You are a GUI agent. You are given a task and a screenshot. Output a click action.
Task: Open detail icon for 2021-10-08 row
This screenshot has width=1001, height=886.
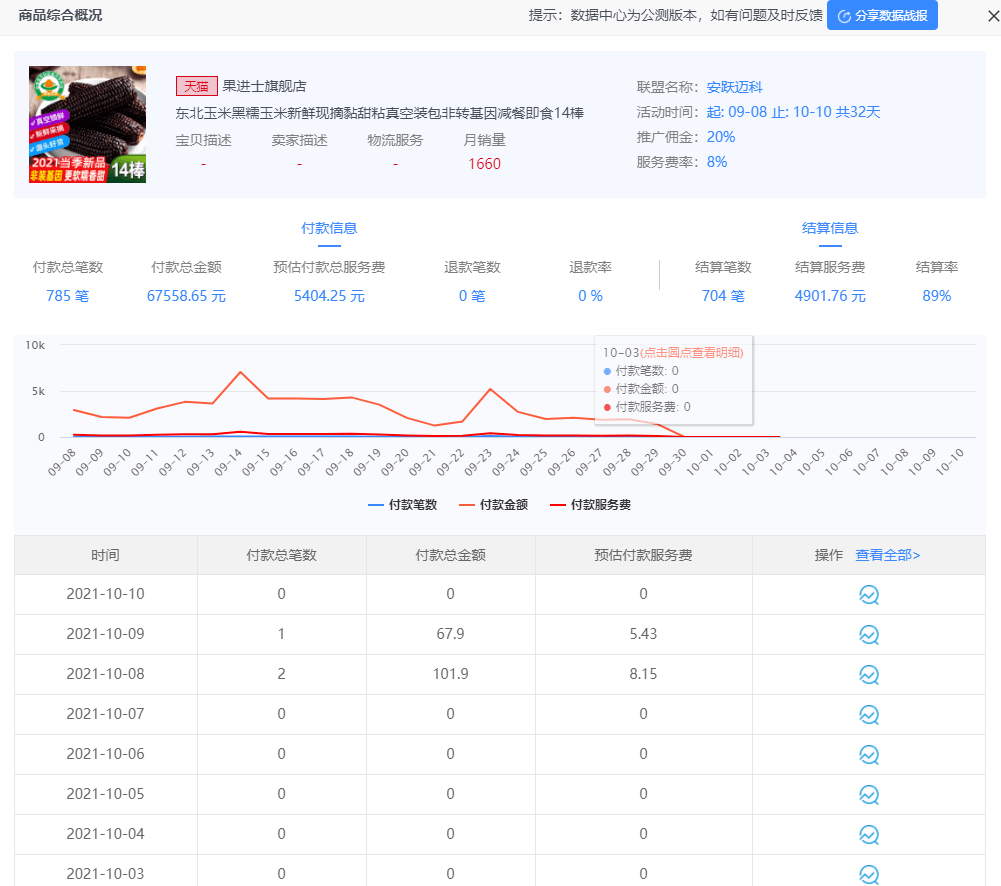pos(869,675)
